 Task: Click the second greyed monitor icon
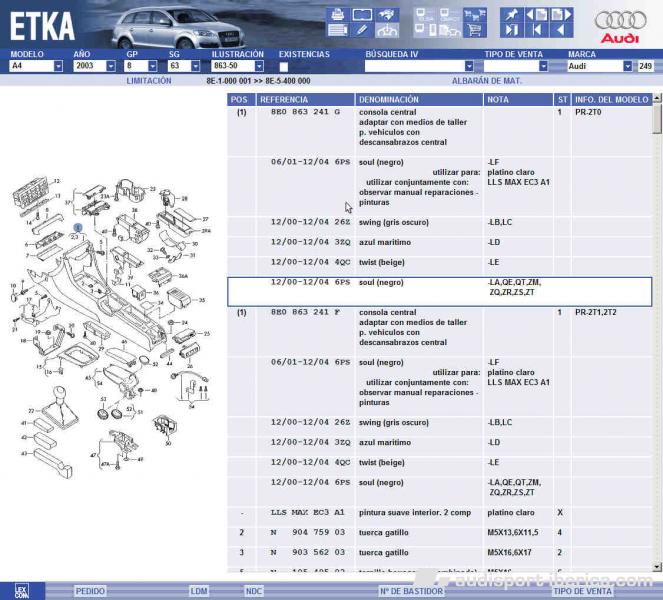(x=449, y=15)
